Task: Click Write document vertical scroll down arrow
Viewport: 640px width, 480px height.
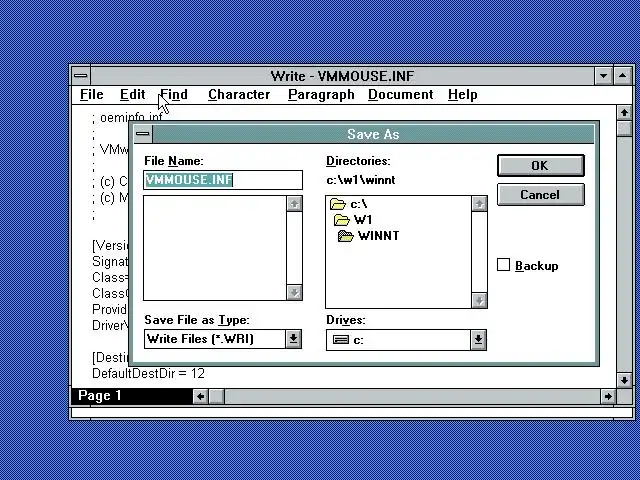Action: tap(624, 380)
